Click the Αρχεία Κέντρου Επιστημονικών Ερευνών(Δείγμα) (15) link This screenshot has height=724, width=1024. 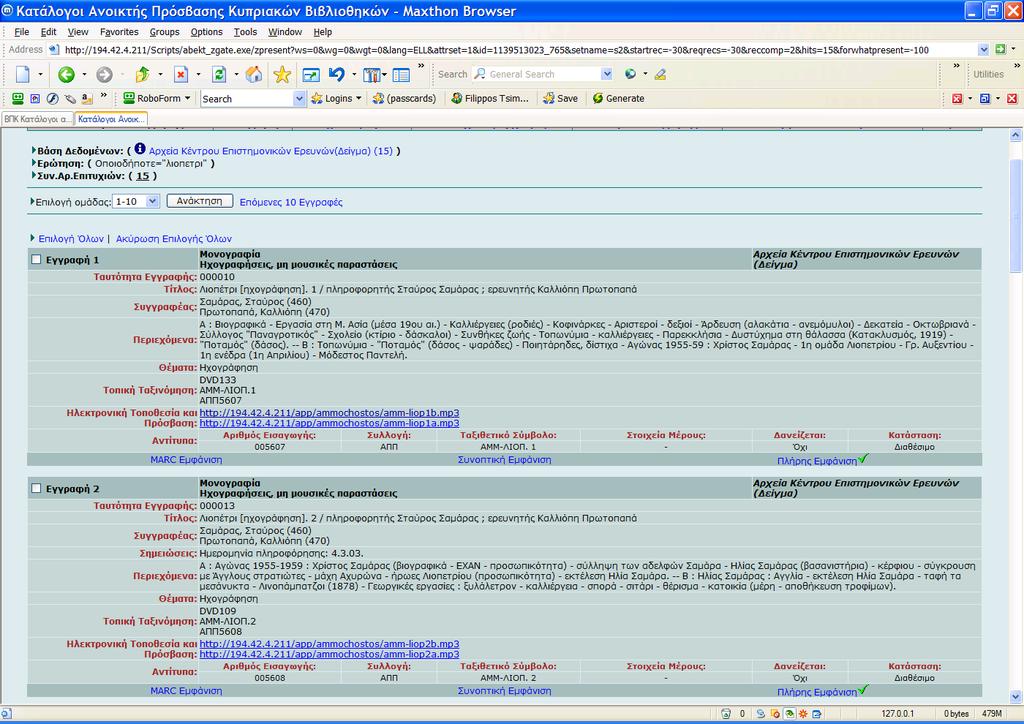pyautogui.click(x=271, y=151)
